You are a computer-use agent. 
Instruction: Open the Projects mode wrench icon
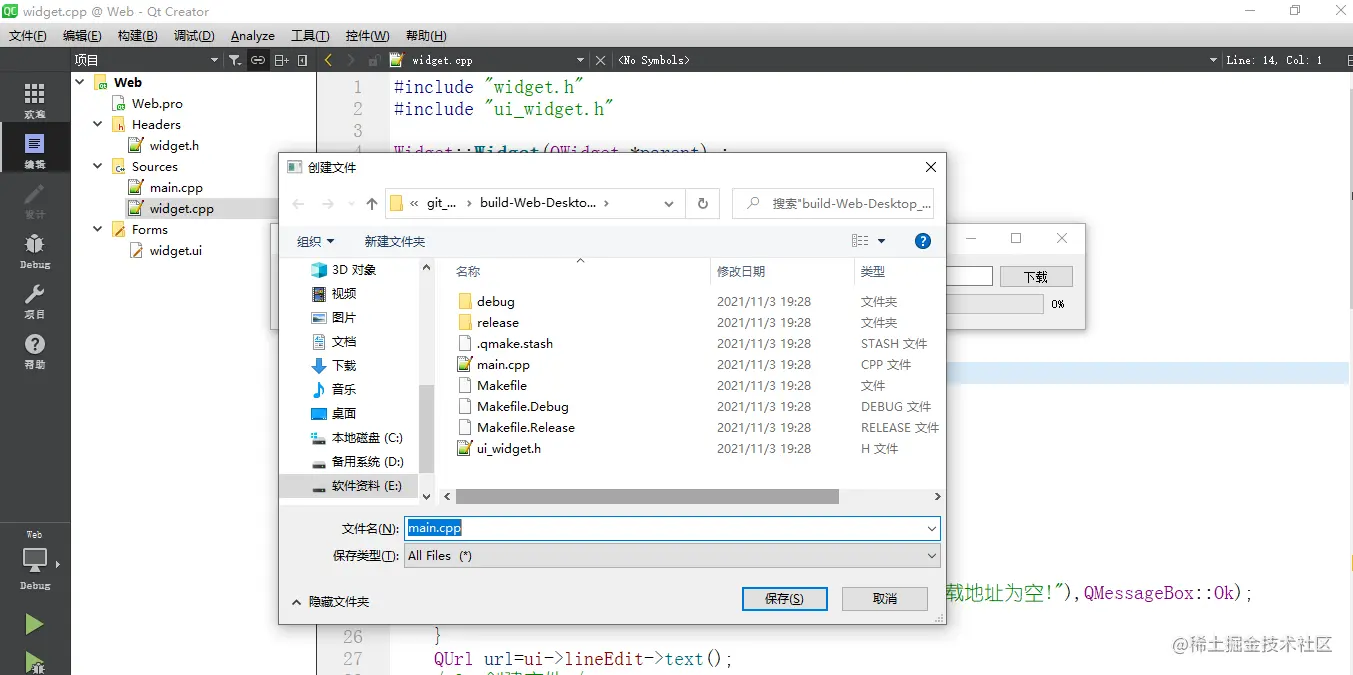click(x=34, y=299)
